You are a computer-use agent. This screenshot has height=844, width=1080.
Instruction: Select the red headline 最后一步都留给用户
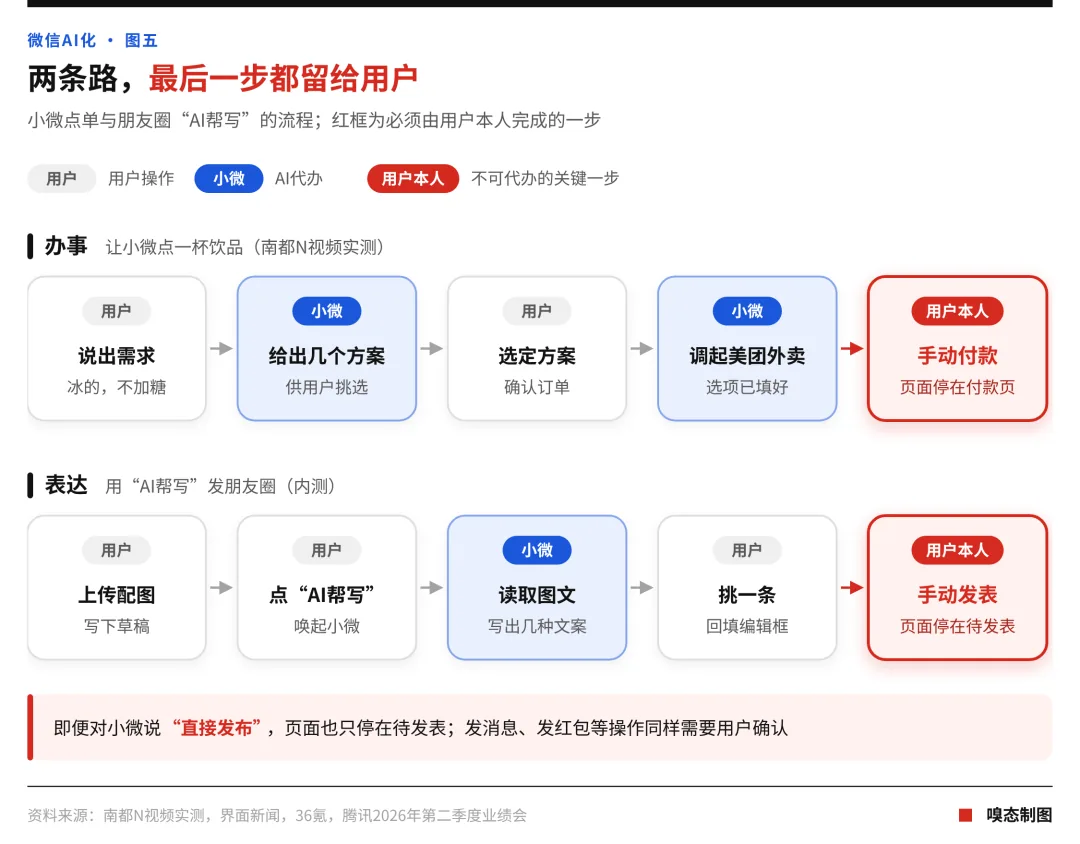pos(283,79)
